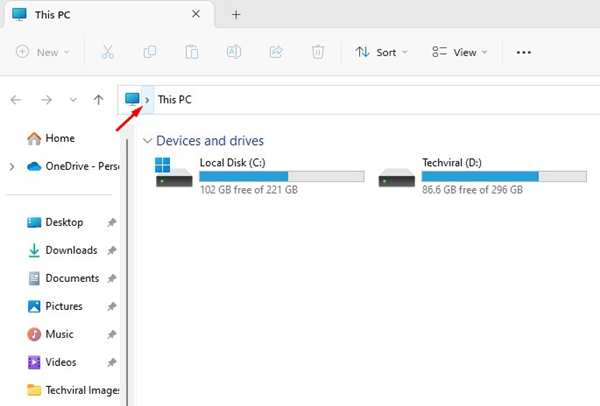
Task: Click the '102 GB free of 221 GB' text
Action: 249,190
